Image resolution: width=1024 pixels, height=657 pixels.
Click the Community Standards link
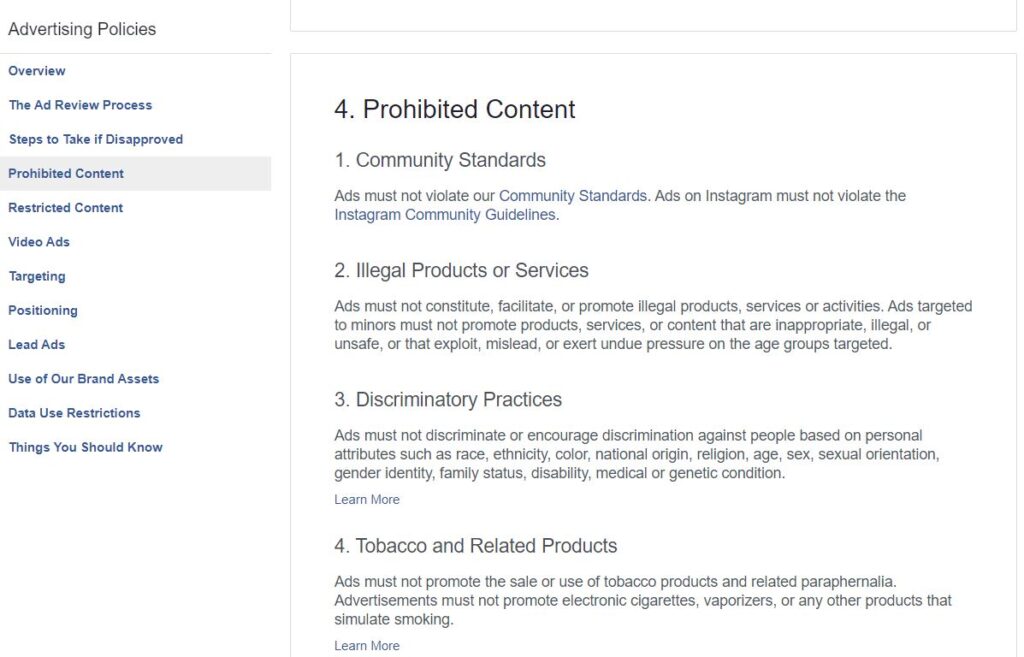573,196
